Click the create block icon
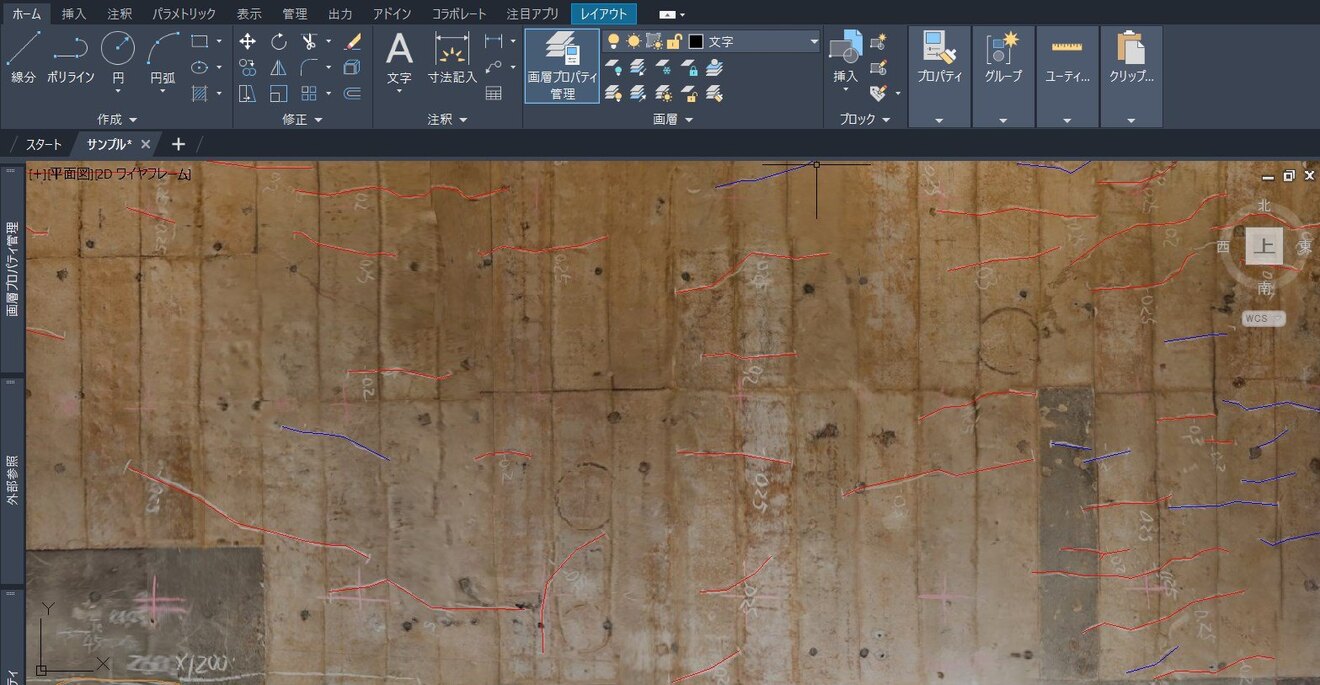The height and width of the screenshot is (685, 1320). click(878, 42)
